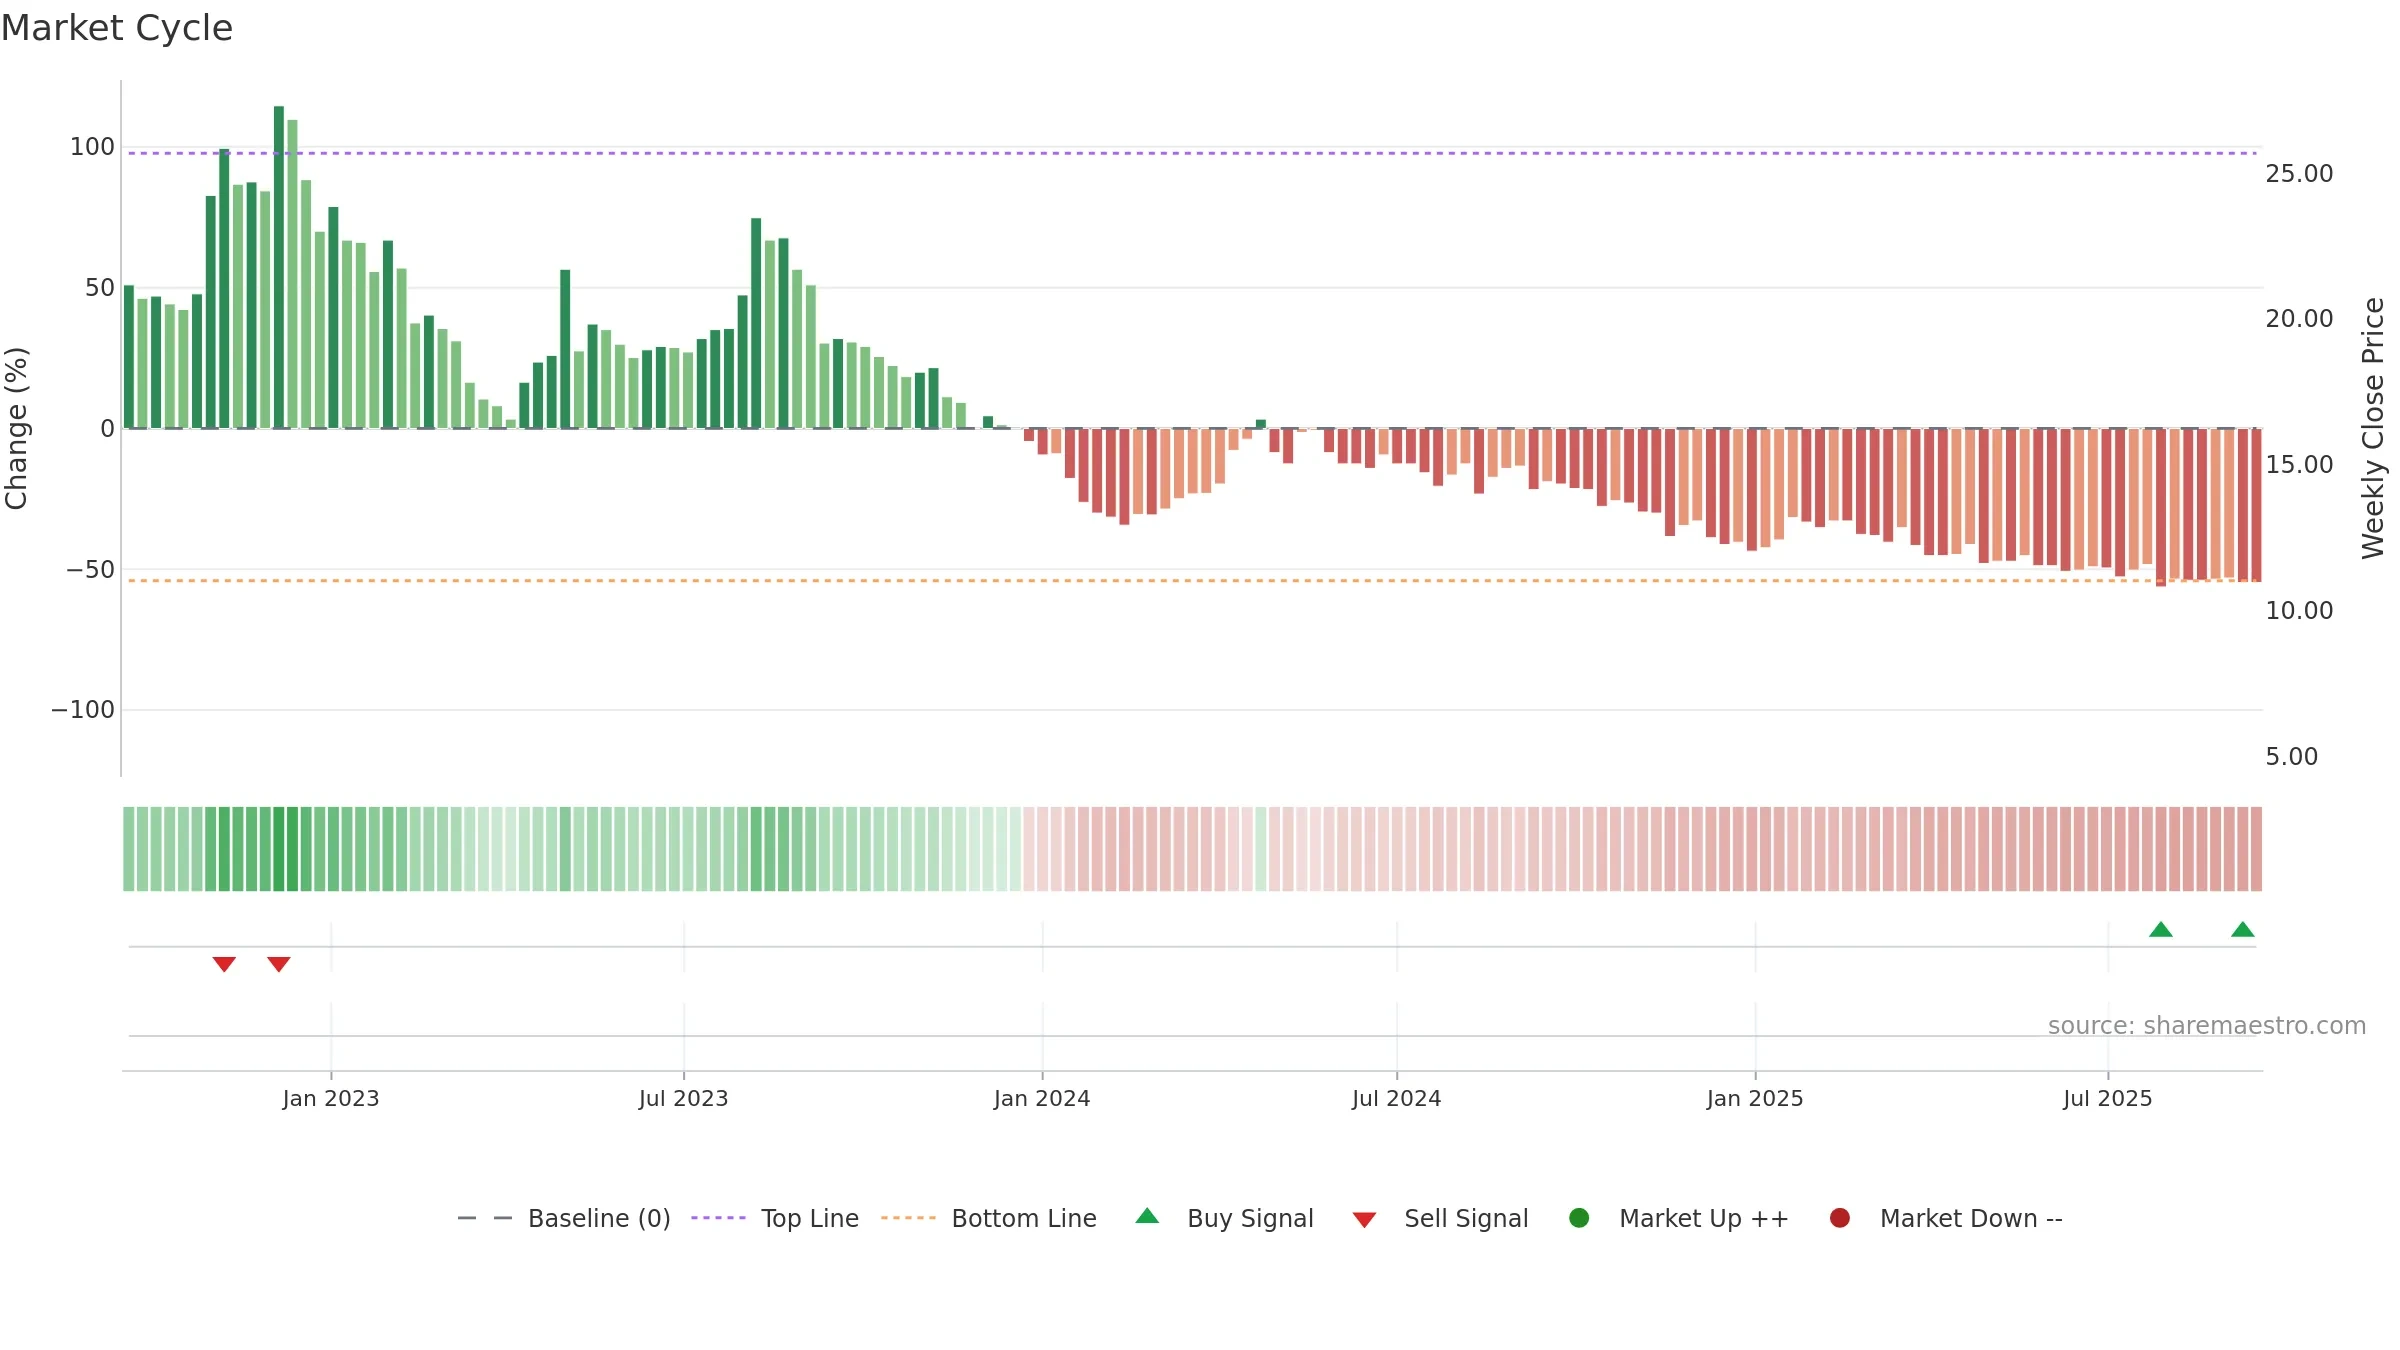Image resolution: width=2400 pixels, height=1350 pixels.
Task: Click the Change (%) axis title
Action: tap(16, 428)
